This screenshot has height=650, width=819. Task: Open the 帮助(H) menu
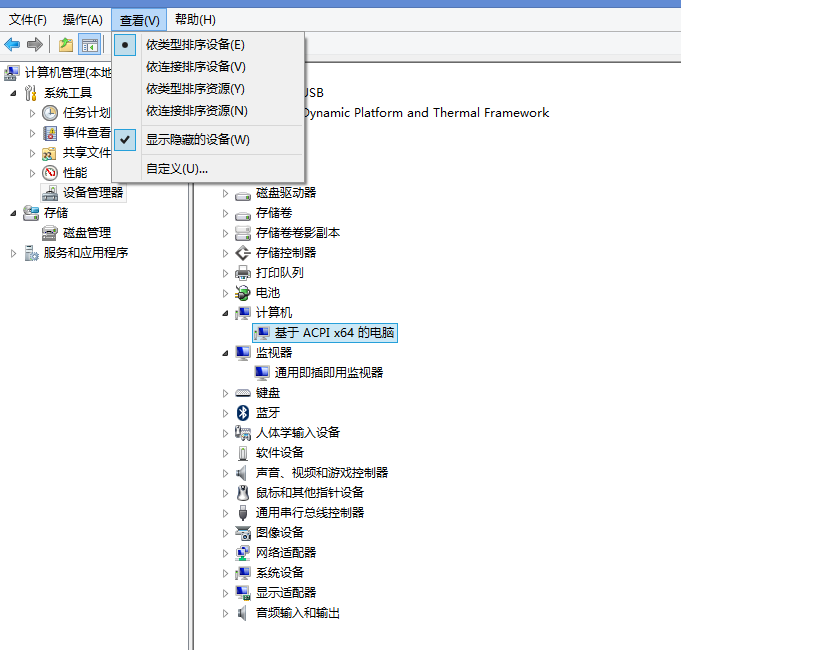pos(194,19)
